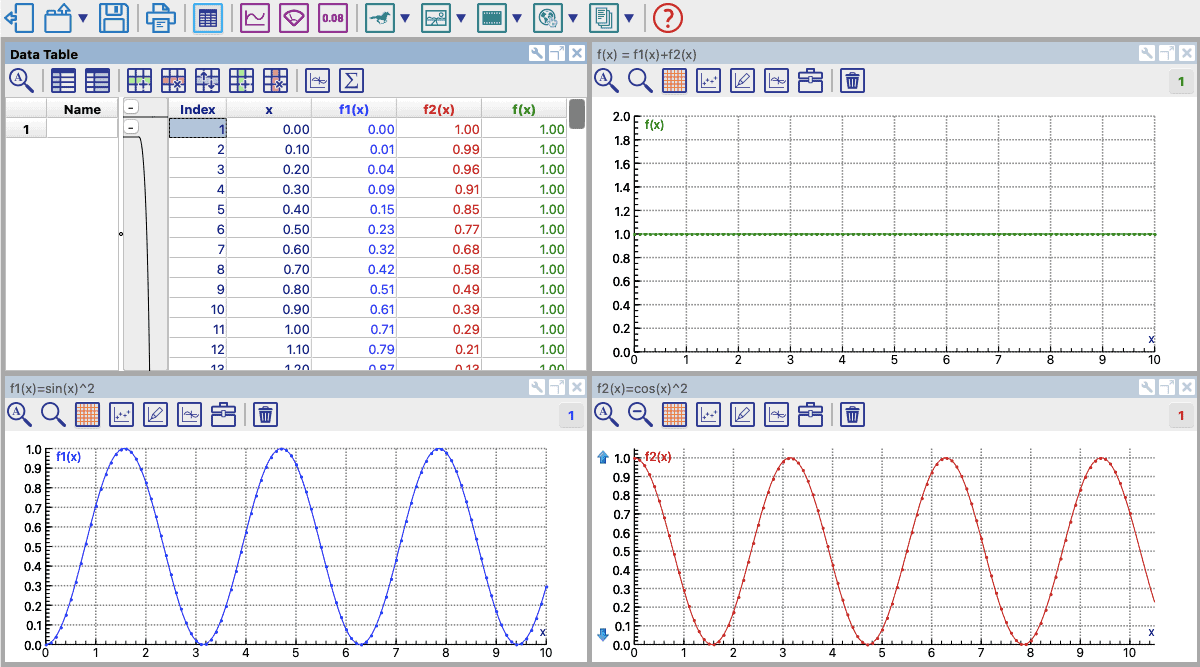The width and height of the screenshot is (1200, 667).
Task: Collapse the table using top minus button
Action: click(x=131, y=109)
